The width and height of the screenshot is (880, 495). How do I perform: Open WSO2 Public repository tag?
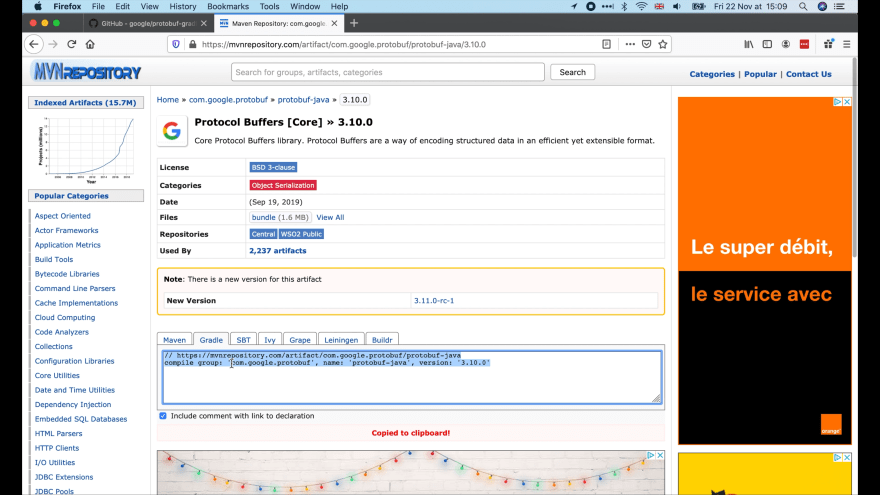pyautogui.click(x=301, y=234)
